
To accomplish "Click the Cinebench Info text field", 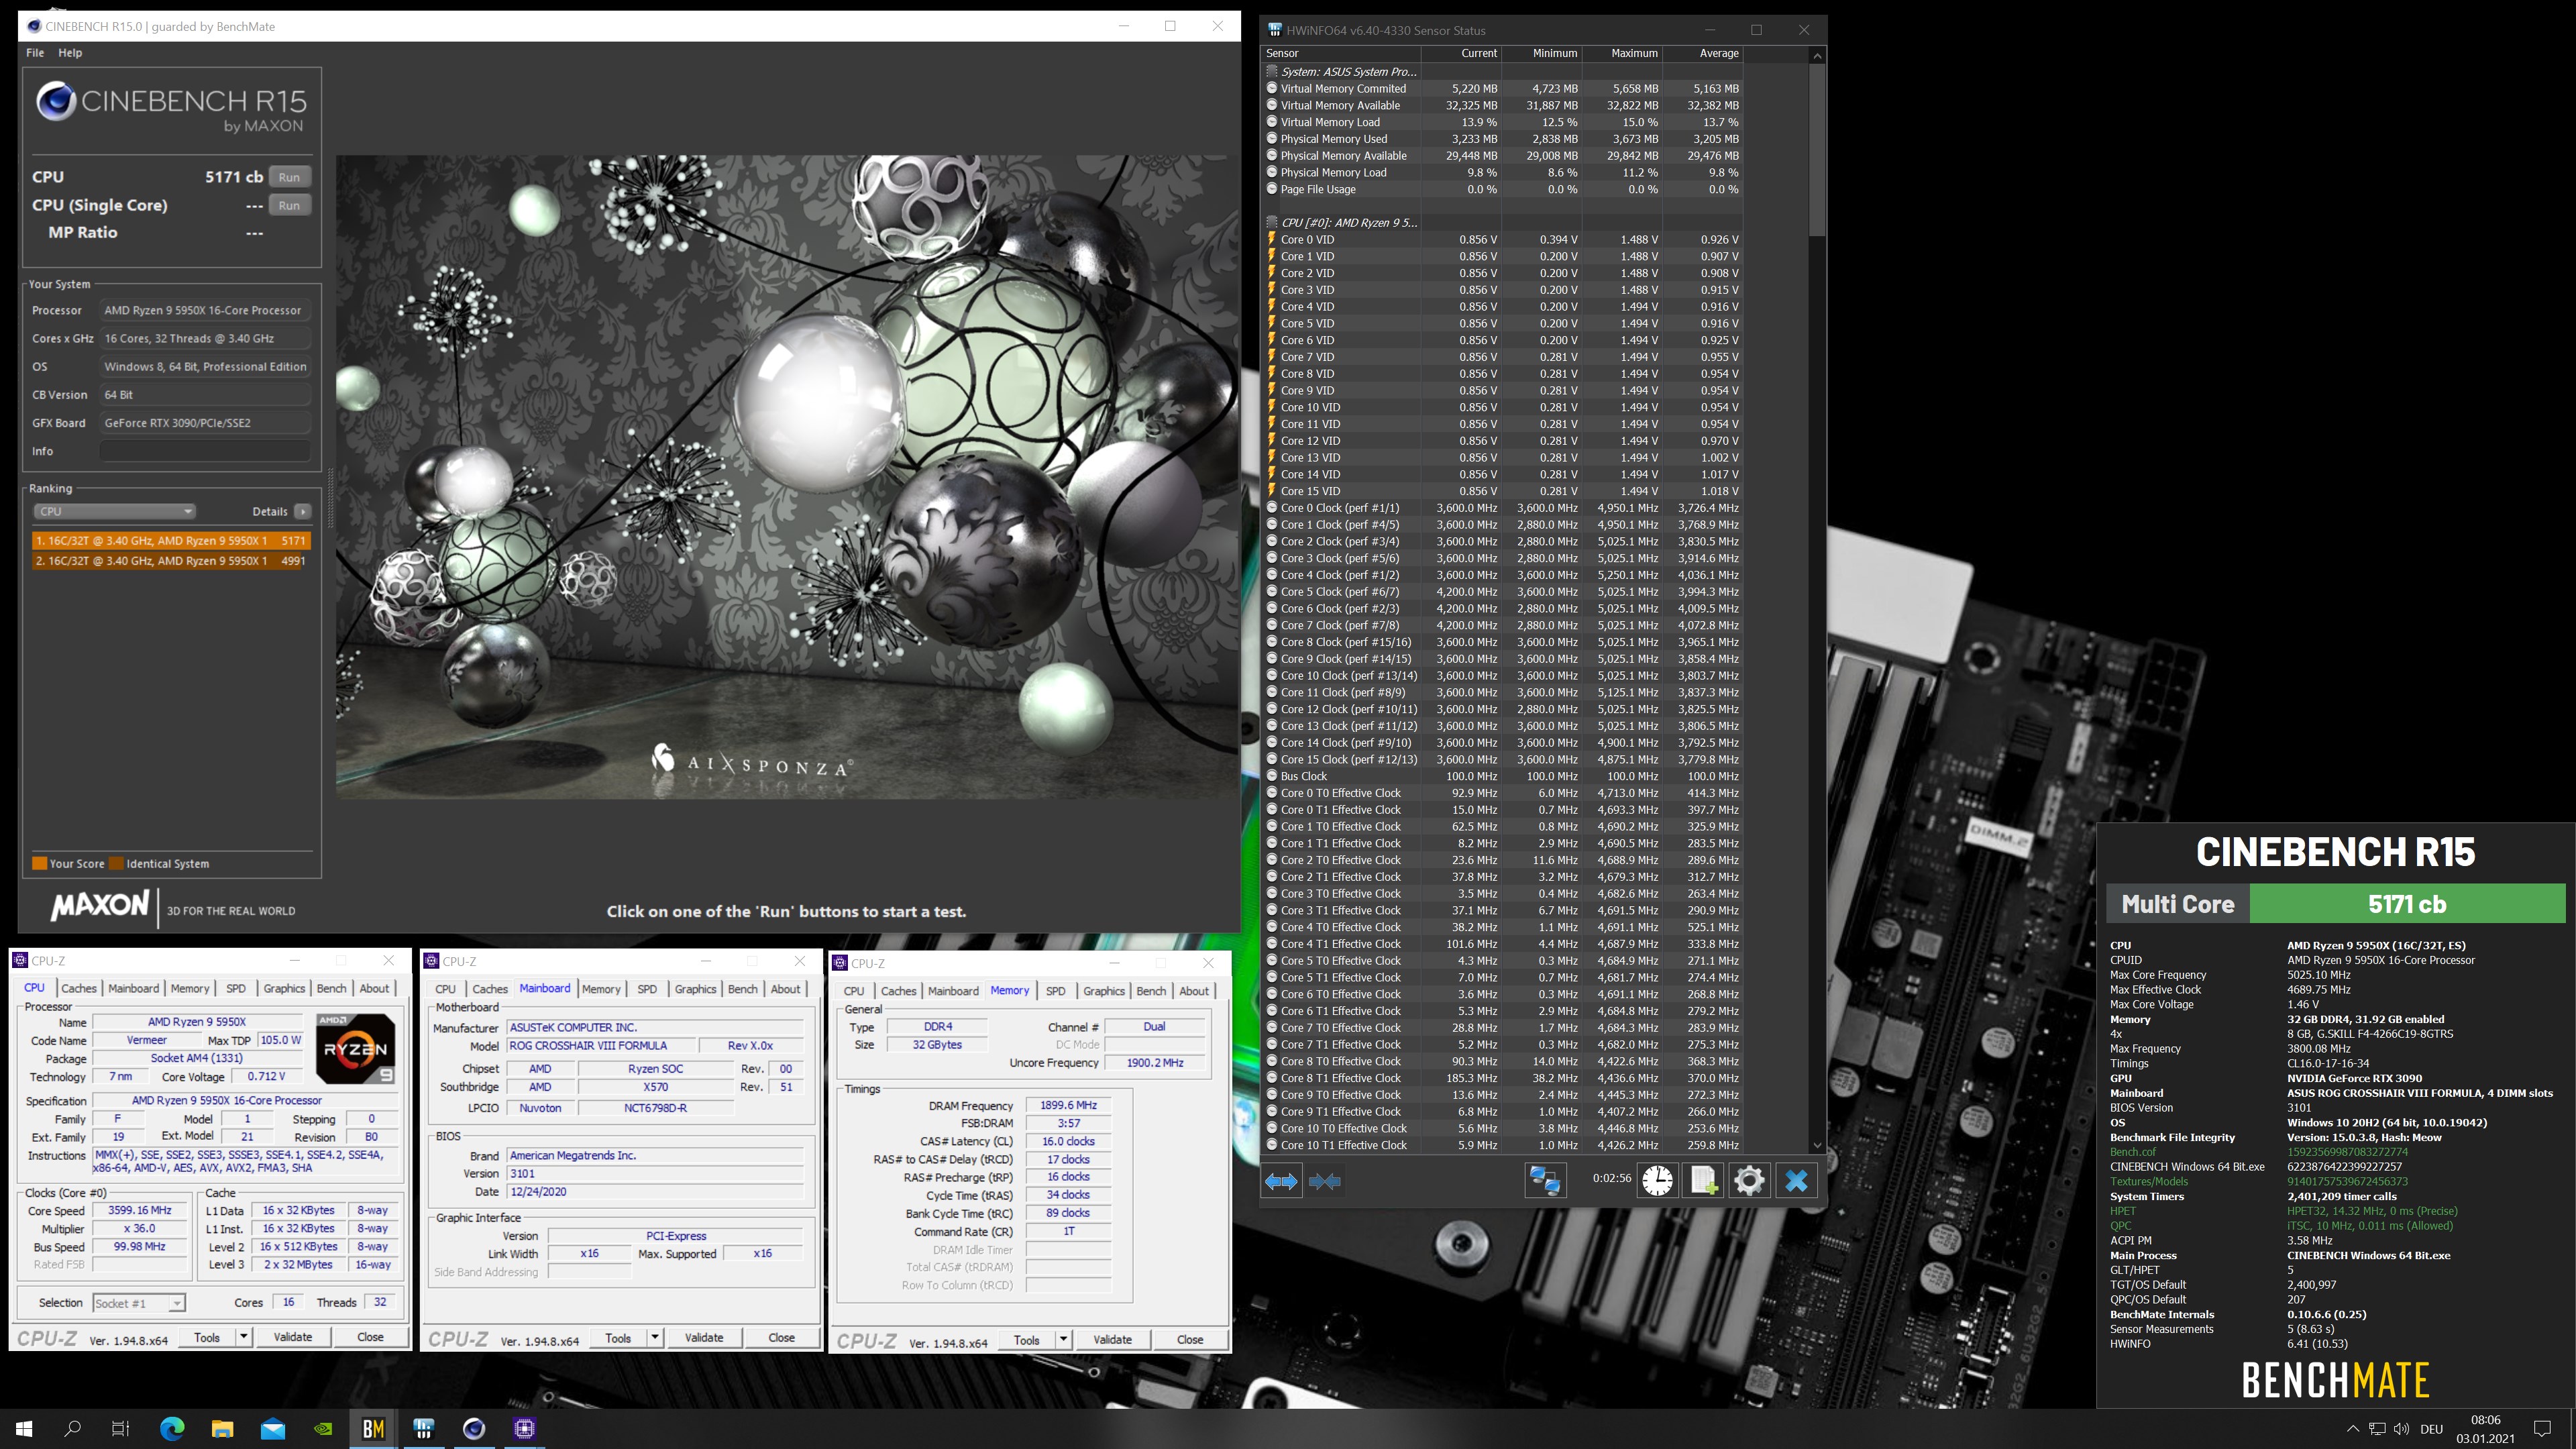I will 205,451.
